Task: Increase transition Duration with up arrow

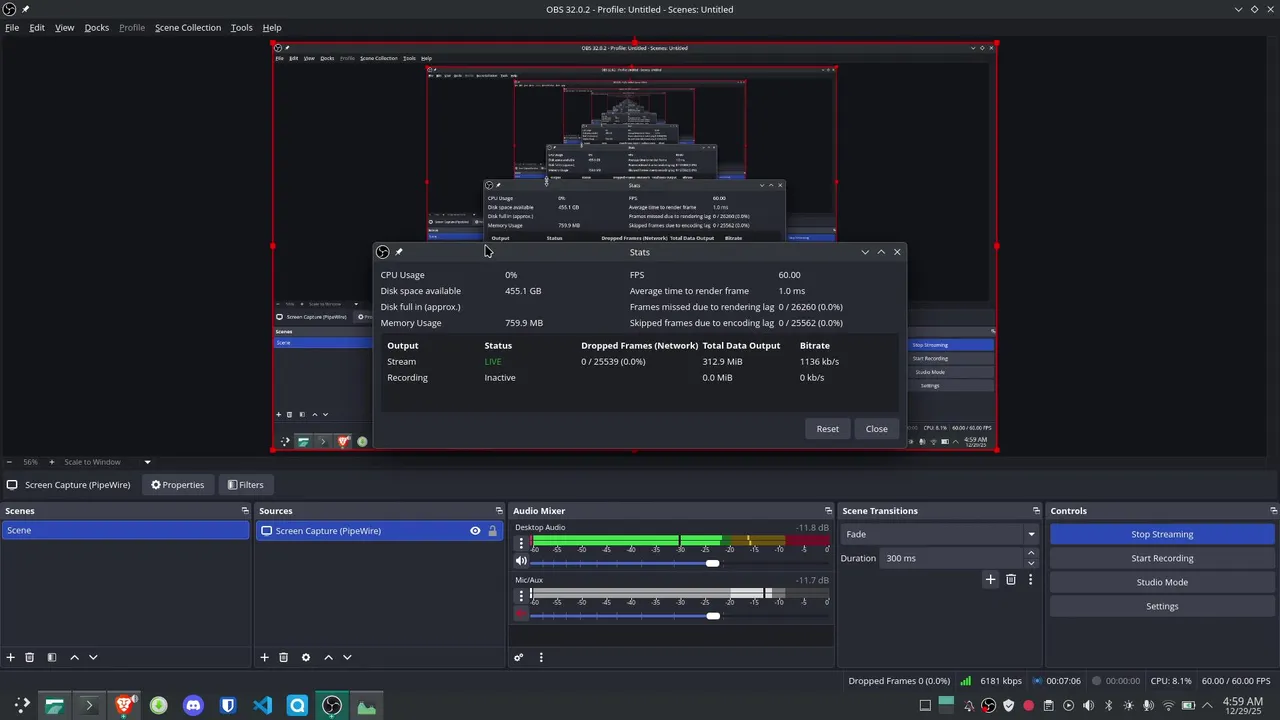Action: (x=1031, y=554)
